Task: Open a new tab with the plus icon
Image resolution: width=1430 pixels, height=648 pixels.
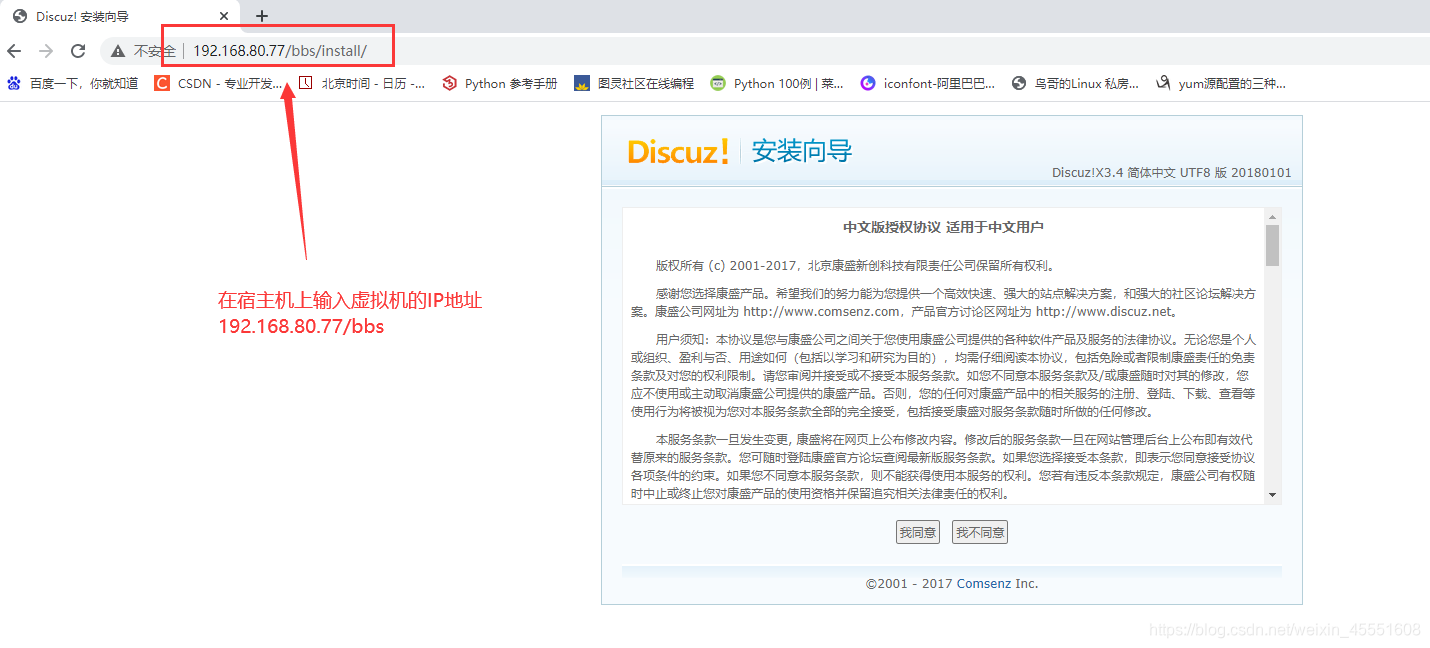Action: 262,16
